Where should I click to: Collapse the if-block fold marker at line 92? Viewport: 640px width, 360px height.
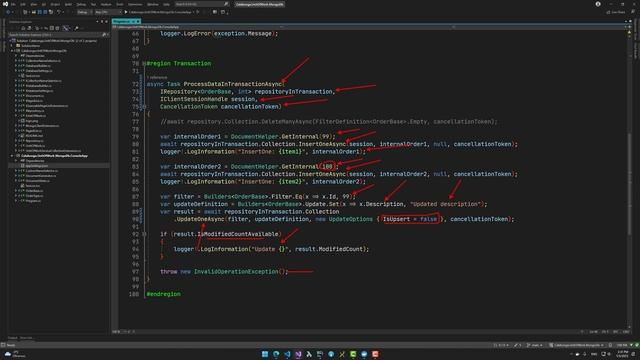pyautogui.click(x=144, y=234)
